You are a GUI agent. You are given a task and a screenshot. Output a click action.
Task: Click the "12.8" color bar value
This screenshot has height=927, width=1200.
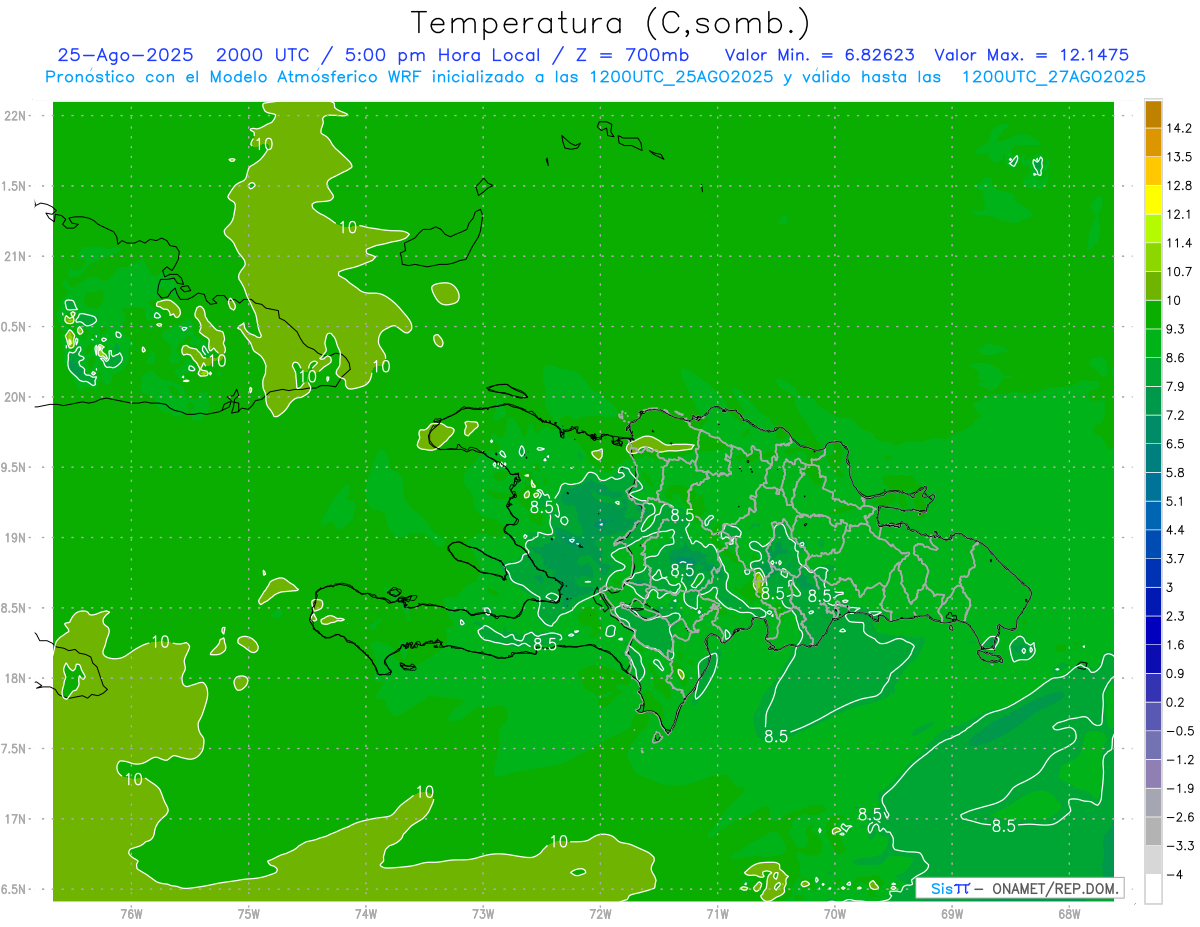(x=1179, y=186)
